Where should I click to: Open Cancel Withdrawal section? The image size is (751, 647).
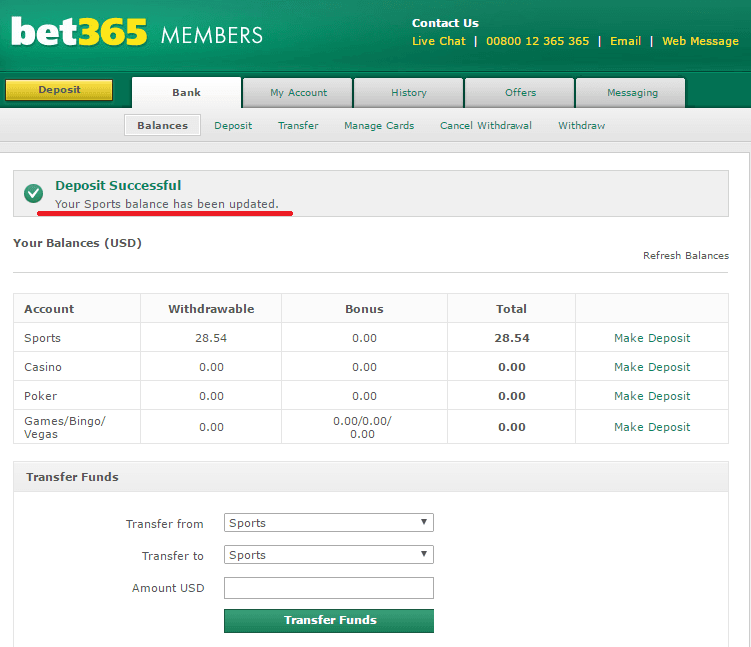pos(486,125)
